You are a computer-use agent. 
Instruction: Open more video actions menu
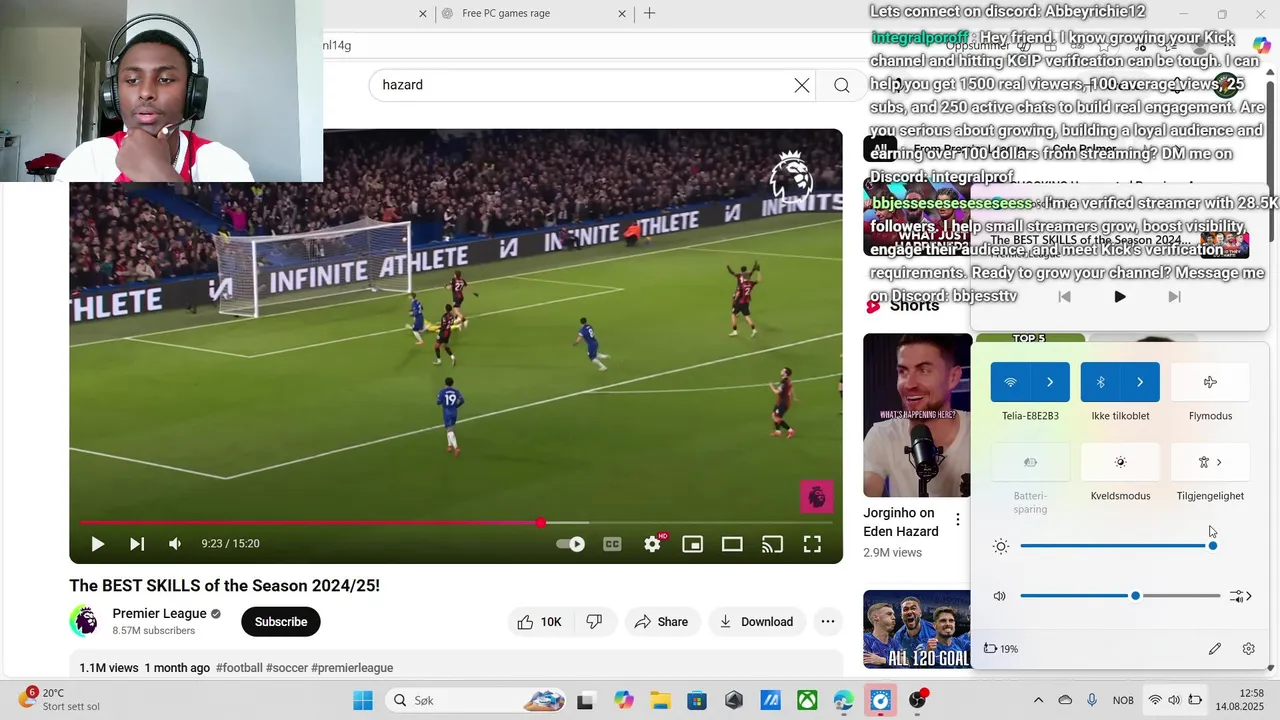[x=828, y=622]
